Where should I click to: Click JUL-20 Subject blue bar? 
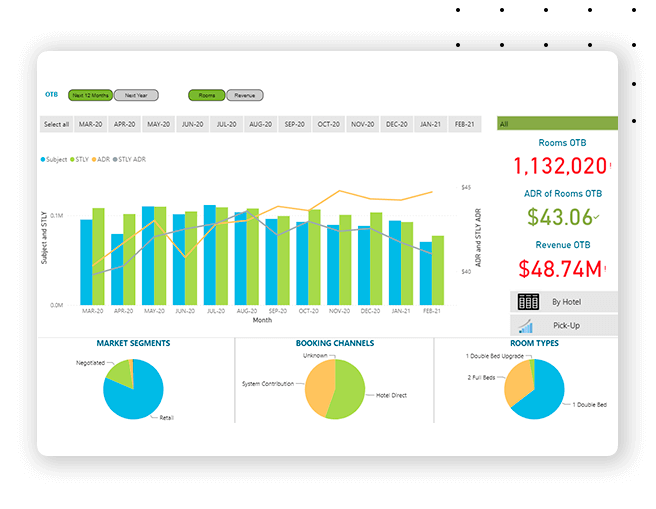coord(210,255)
